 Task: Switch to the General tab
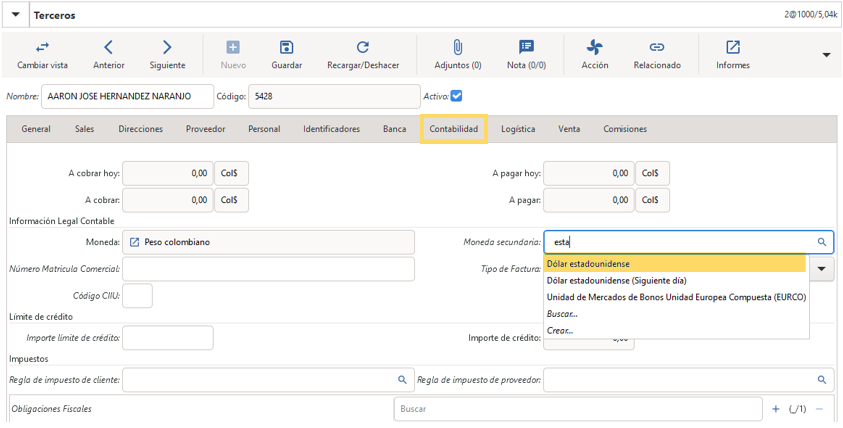pos(36,129)
